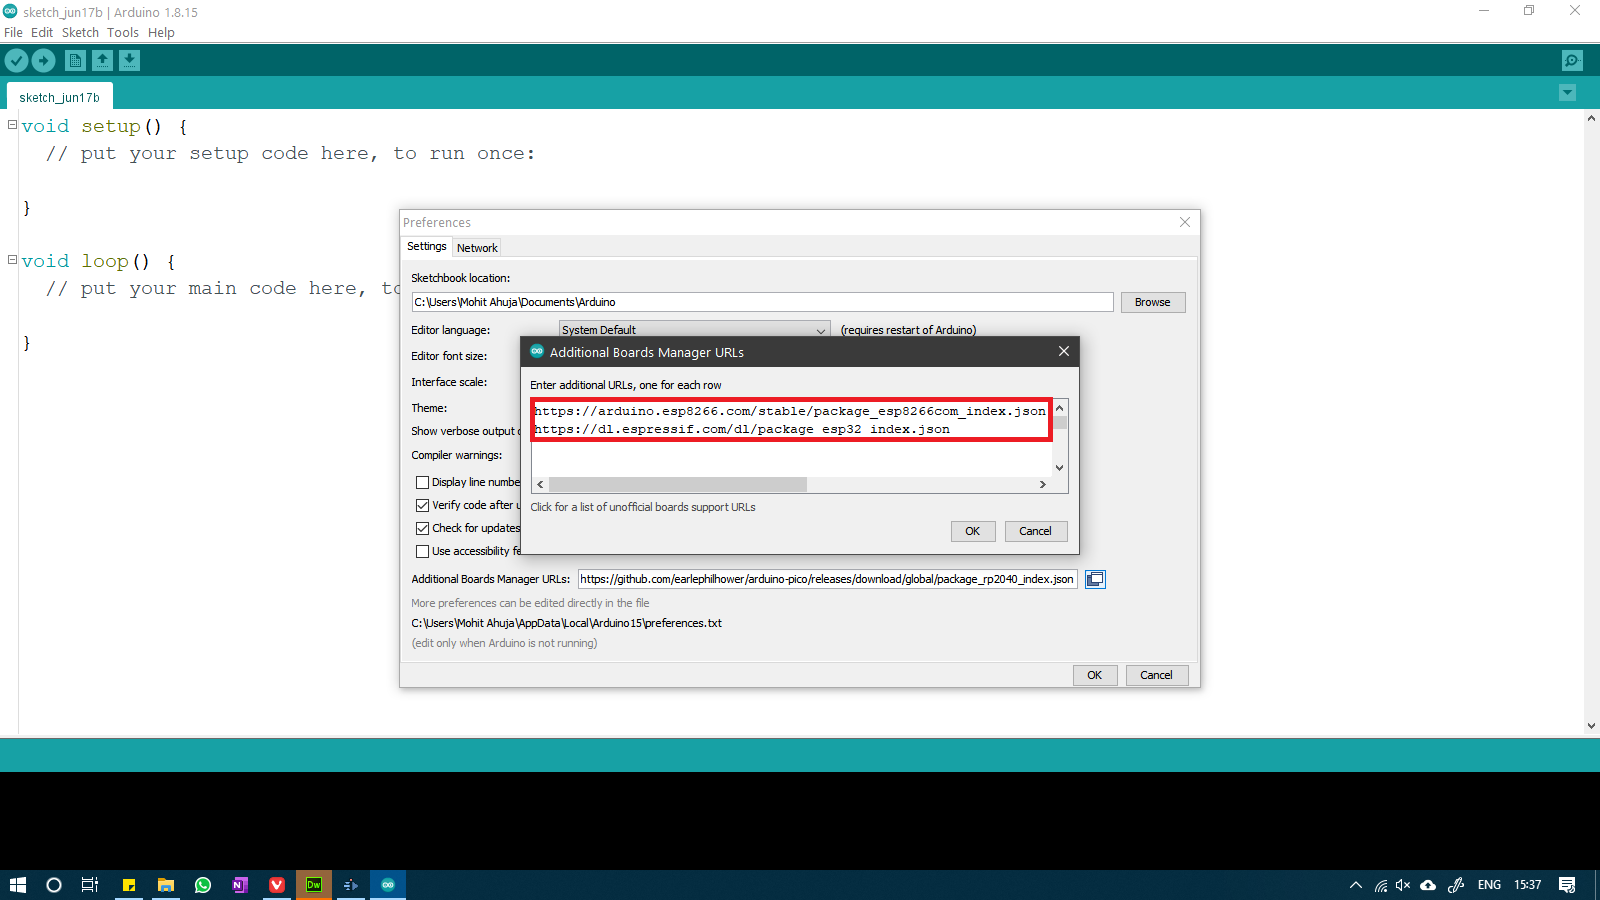Open the Sketch menu

point(80,32)
